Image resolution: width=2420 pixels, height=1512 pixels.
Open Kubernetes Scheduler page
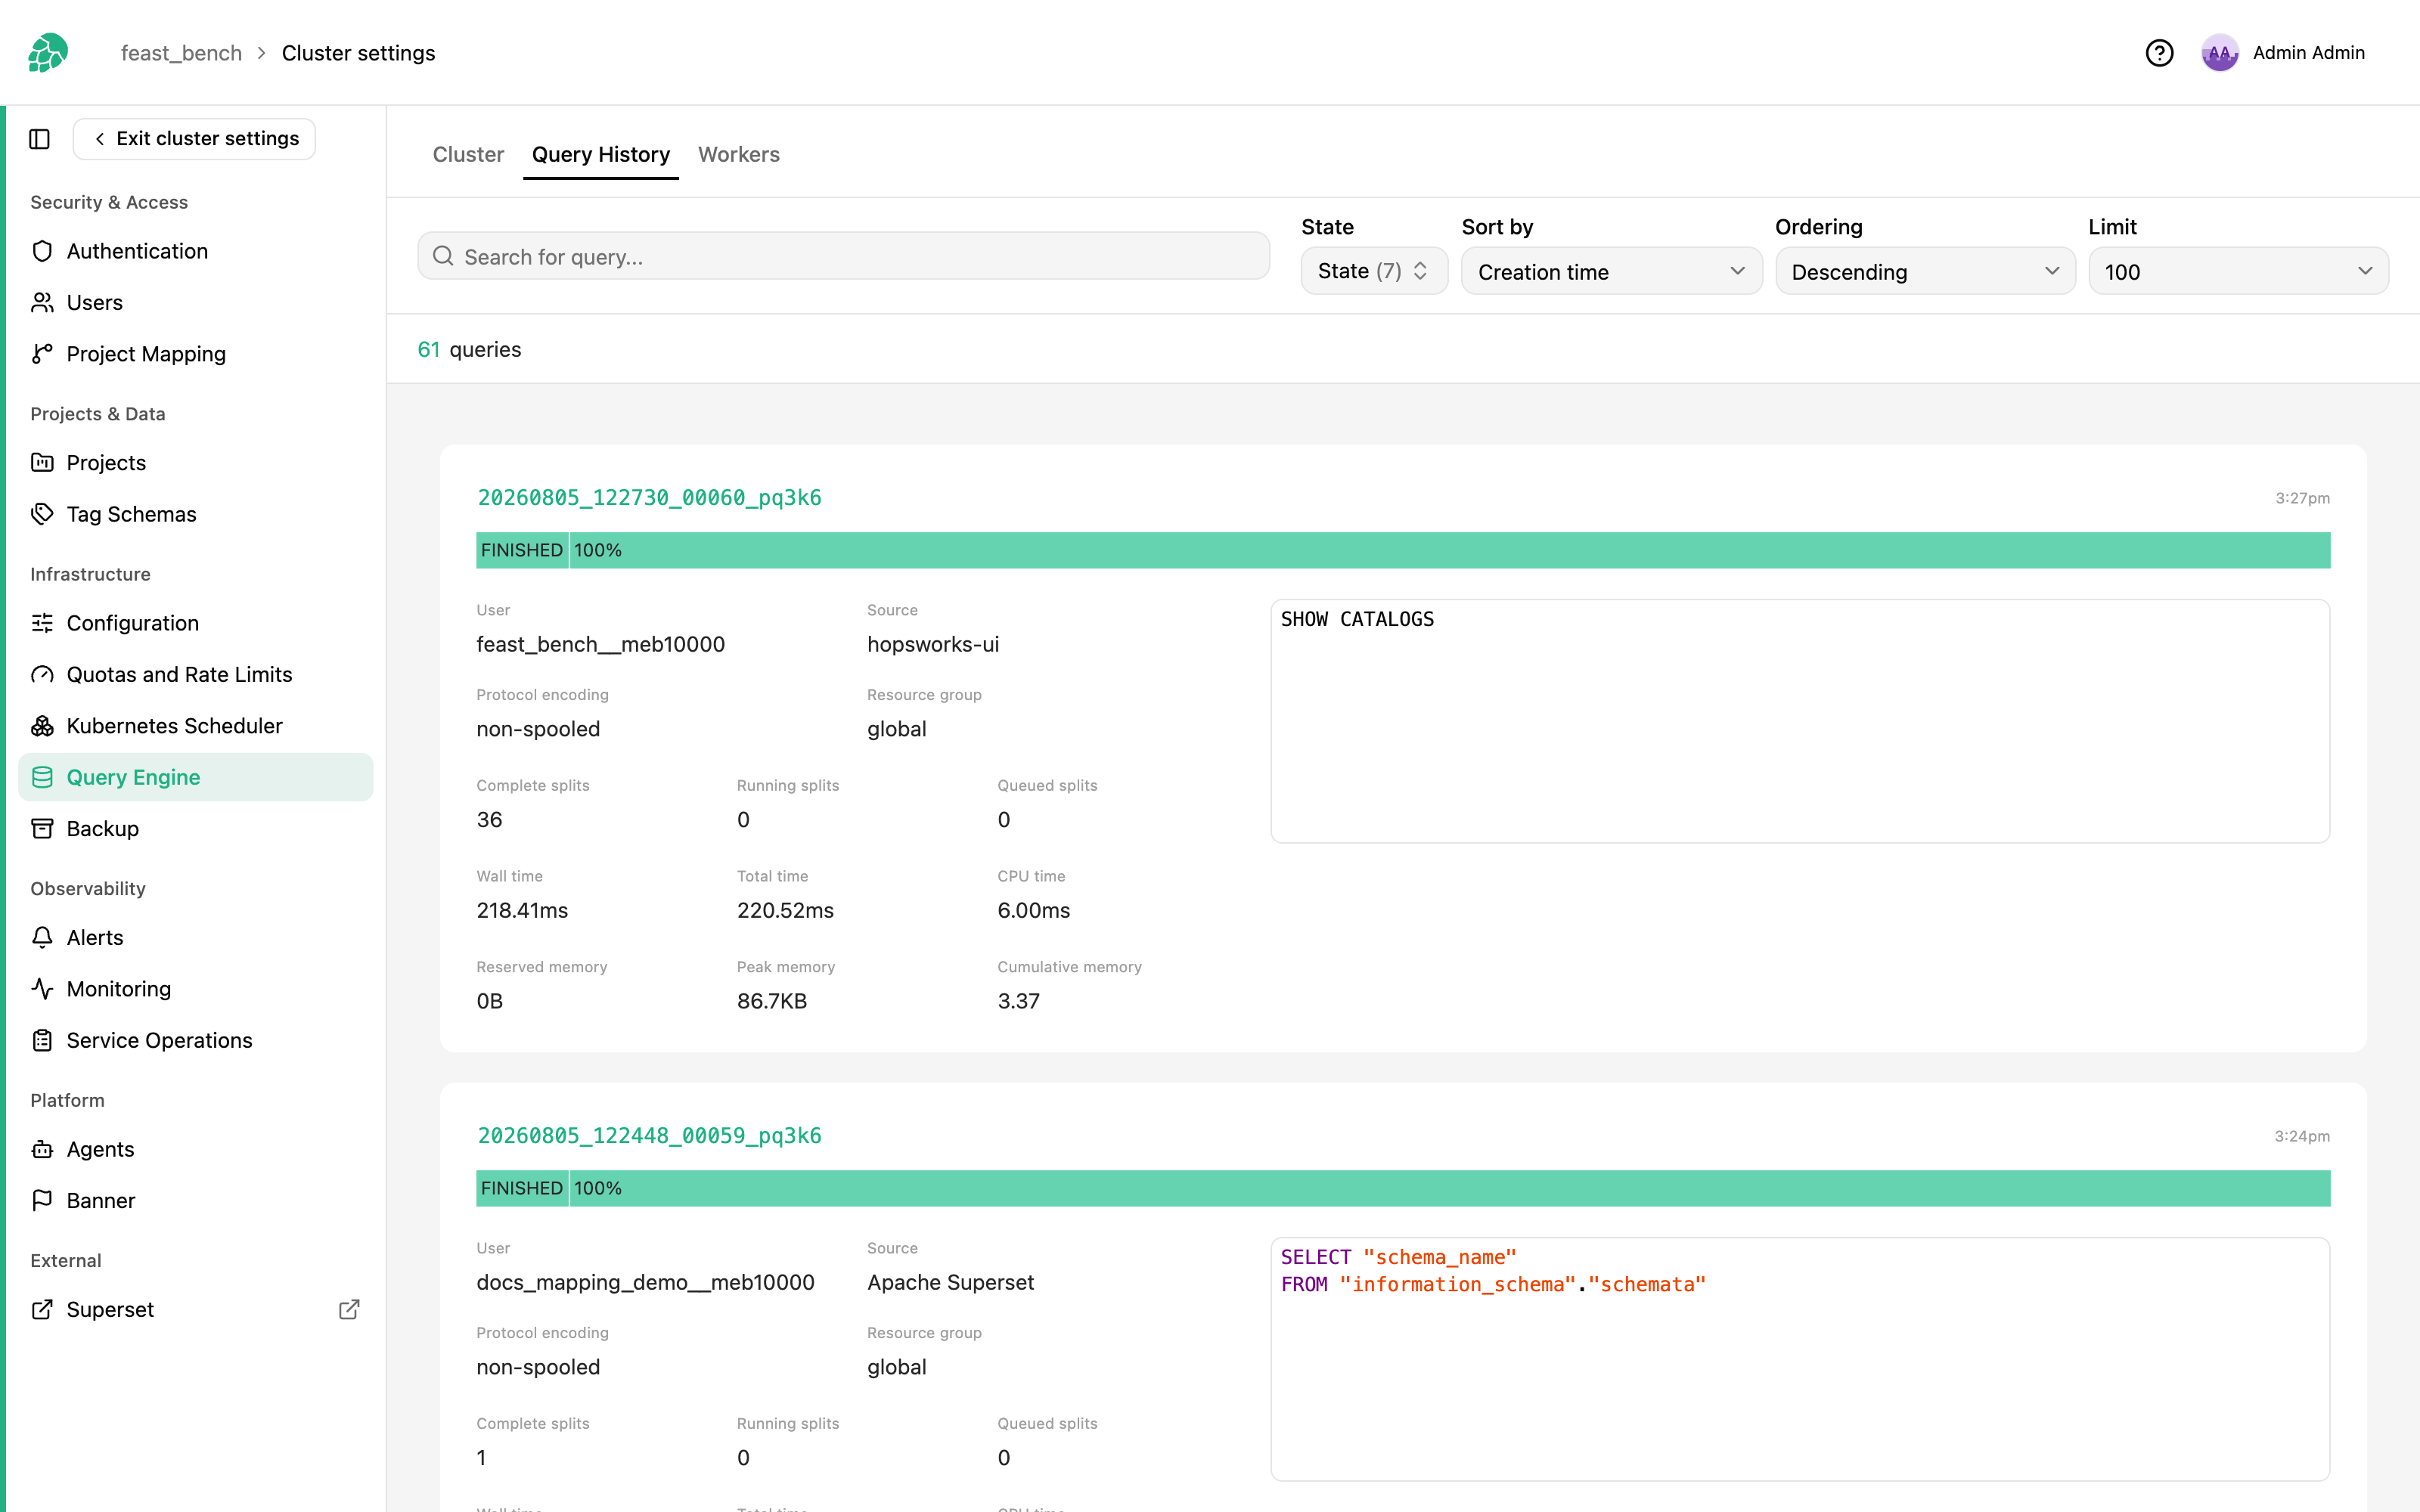[196, 726]
